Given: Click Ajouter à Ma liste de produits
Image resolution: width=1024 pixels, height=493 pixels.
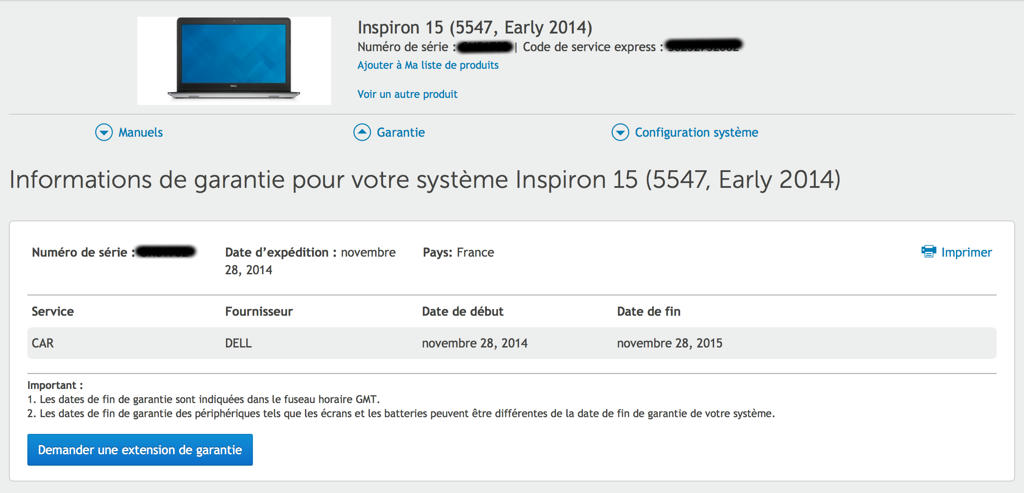Looking at the screenshot, I should pos(428,65).
